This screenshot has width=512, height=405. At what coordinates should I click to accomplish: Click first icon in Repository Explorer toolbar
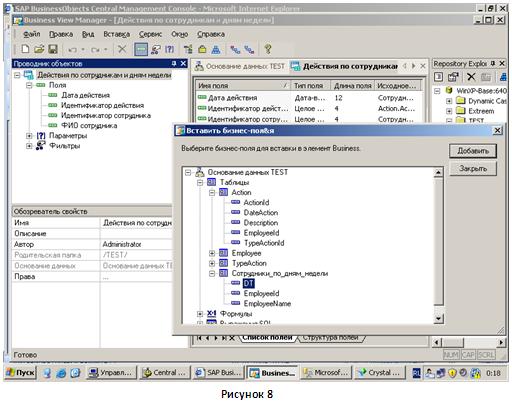click(x=438, y=77)
